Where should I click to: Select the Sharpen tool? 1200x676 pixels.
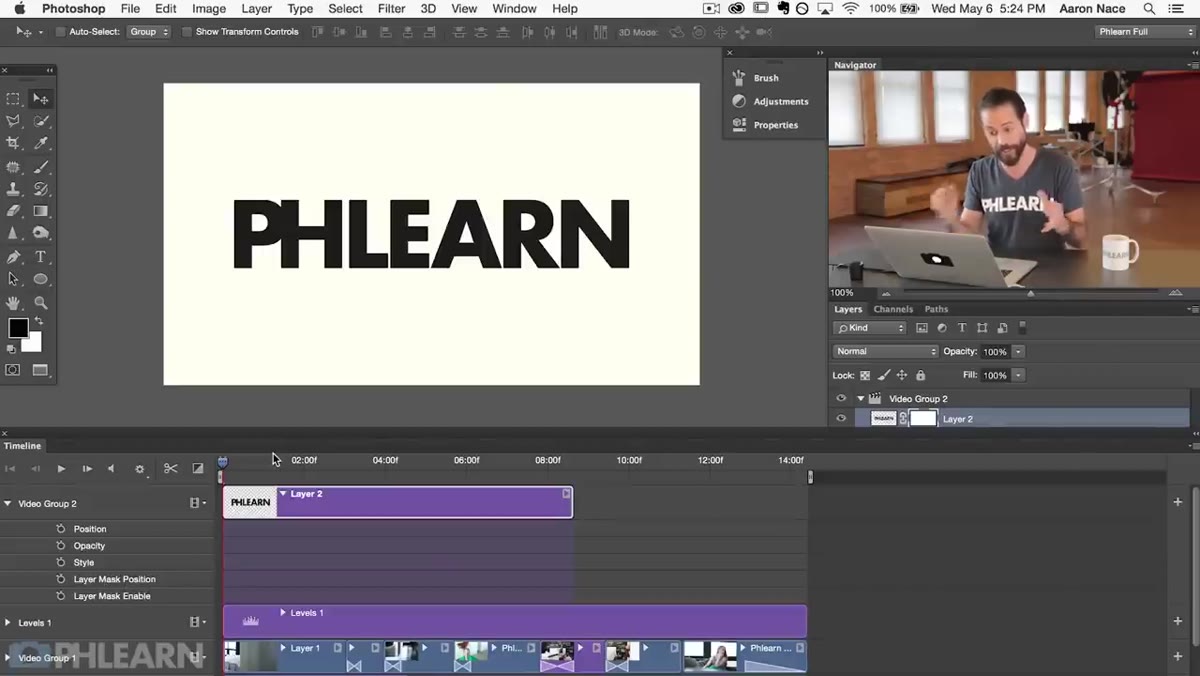pos(13,233)
